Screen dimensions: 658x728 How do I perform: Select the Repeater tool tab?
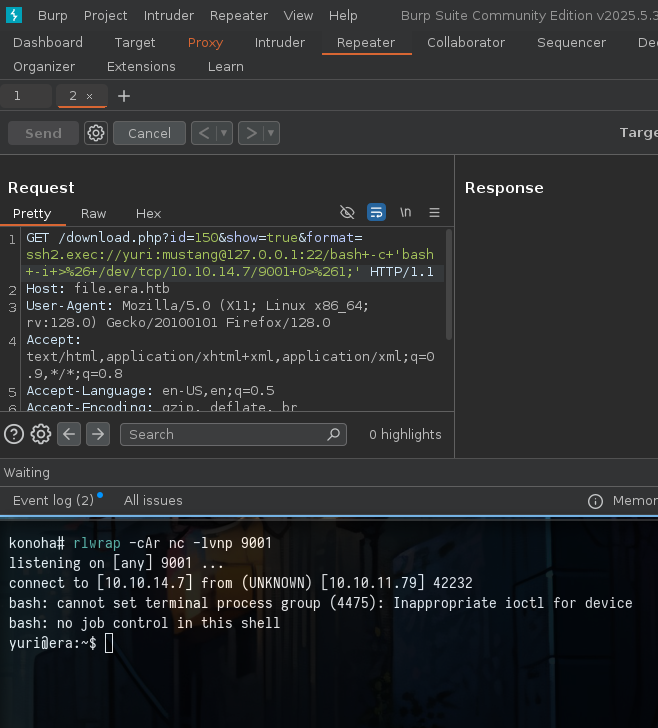point(366,42)
